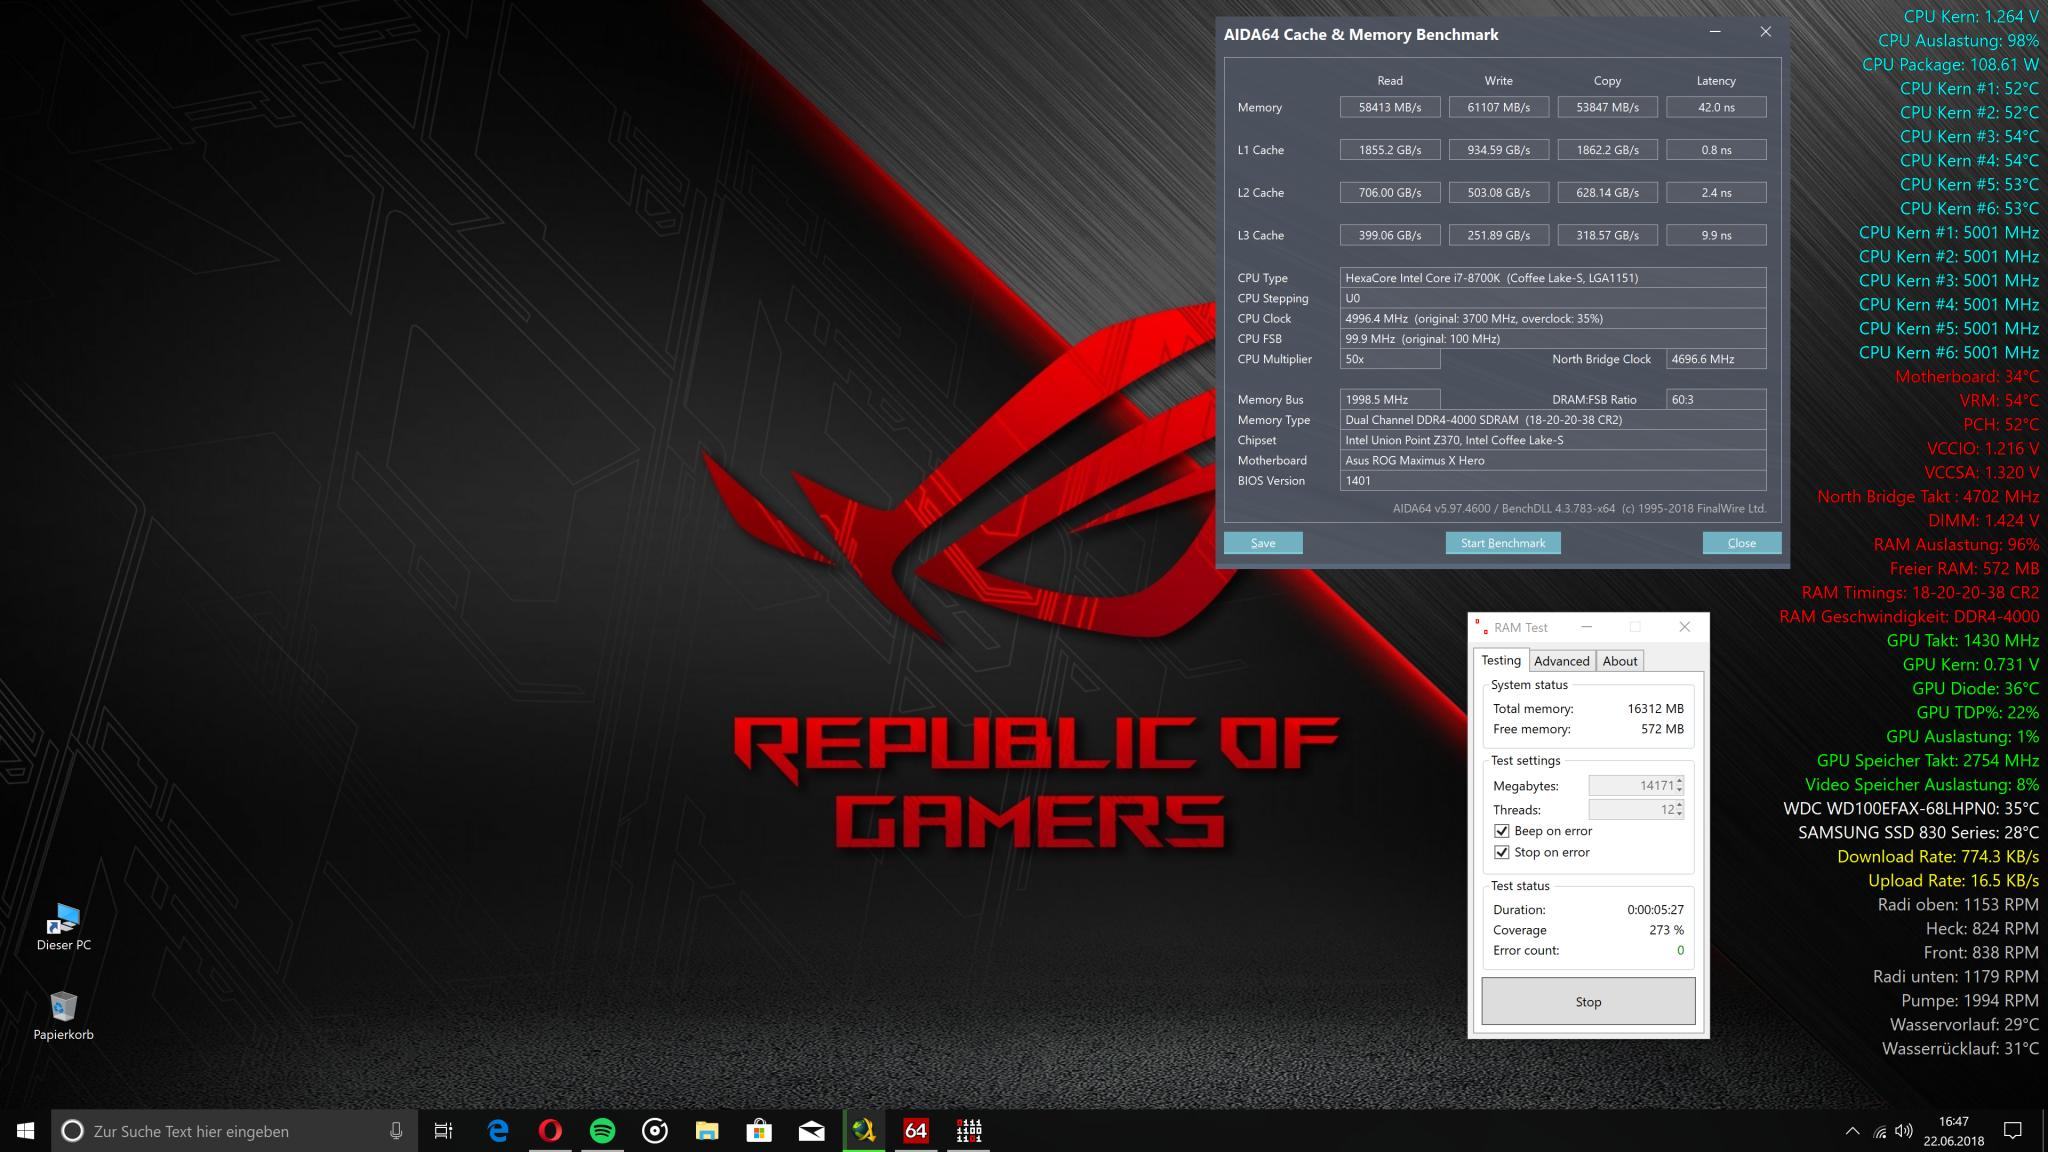Stop the running RAM test
The image size is (2048, 1152).
[x=1588, y=1001]
